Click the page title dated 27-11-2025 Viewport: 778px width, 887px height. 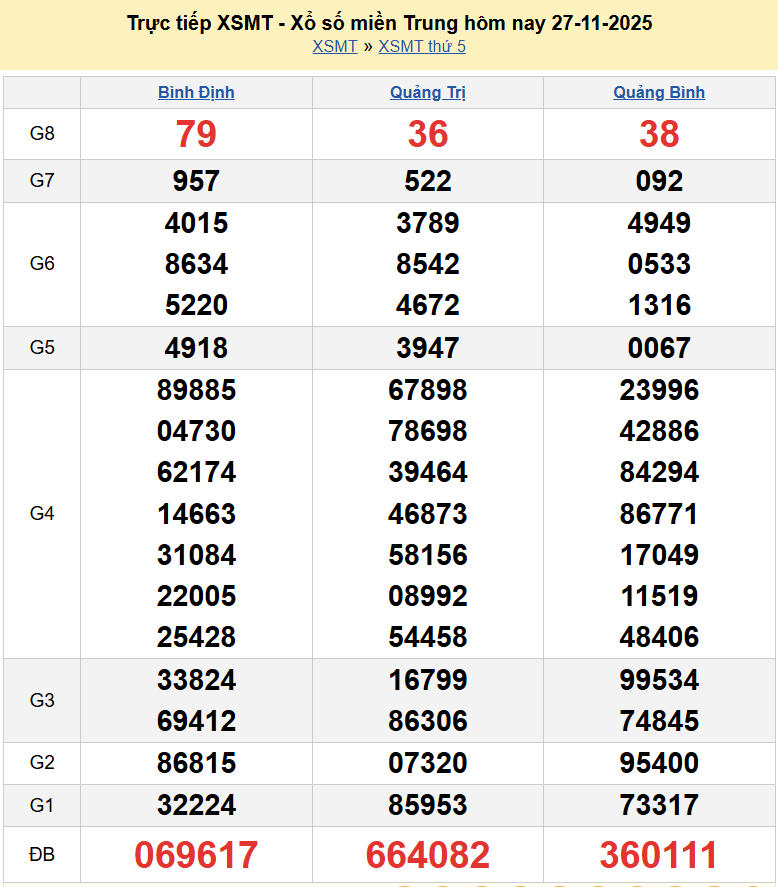pos(389,22)
